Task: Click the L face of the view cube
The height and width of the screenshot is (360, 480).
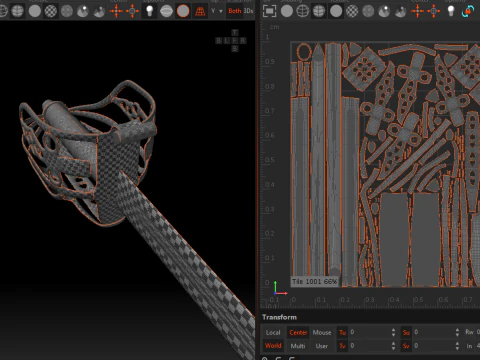Action: [227, 40]
